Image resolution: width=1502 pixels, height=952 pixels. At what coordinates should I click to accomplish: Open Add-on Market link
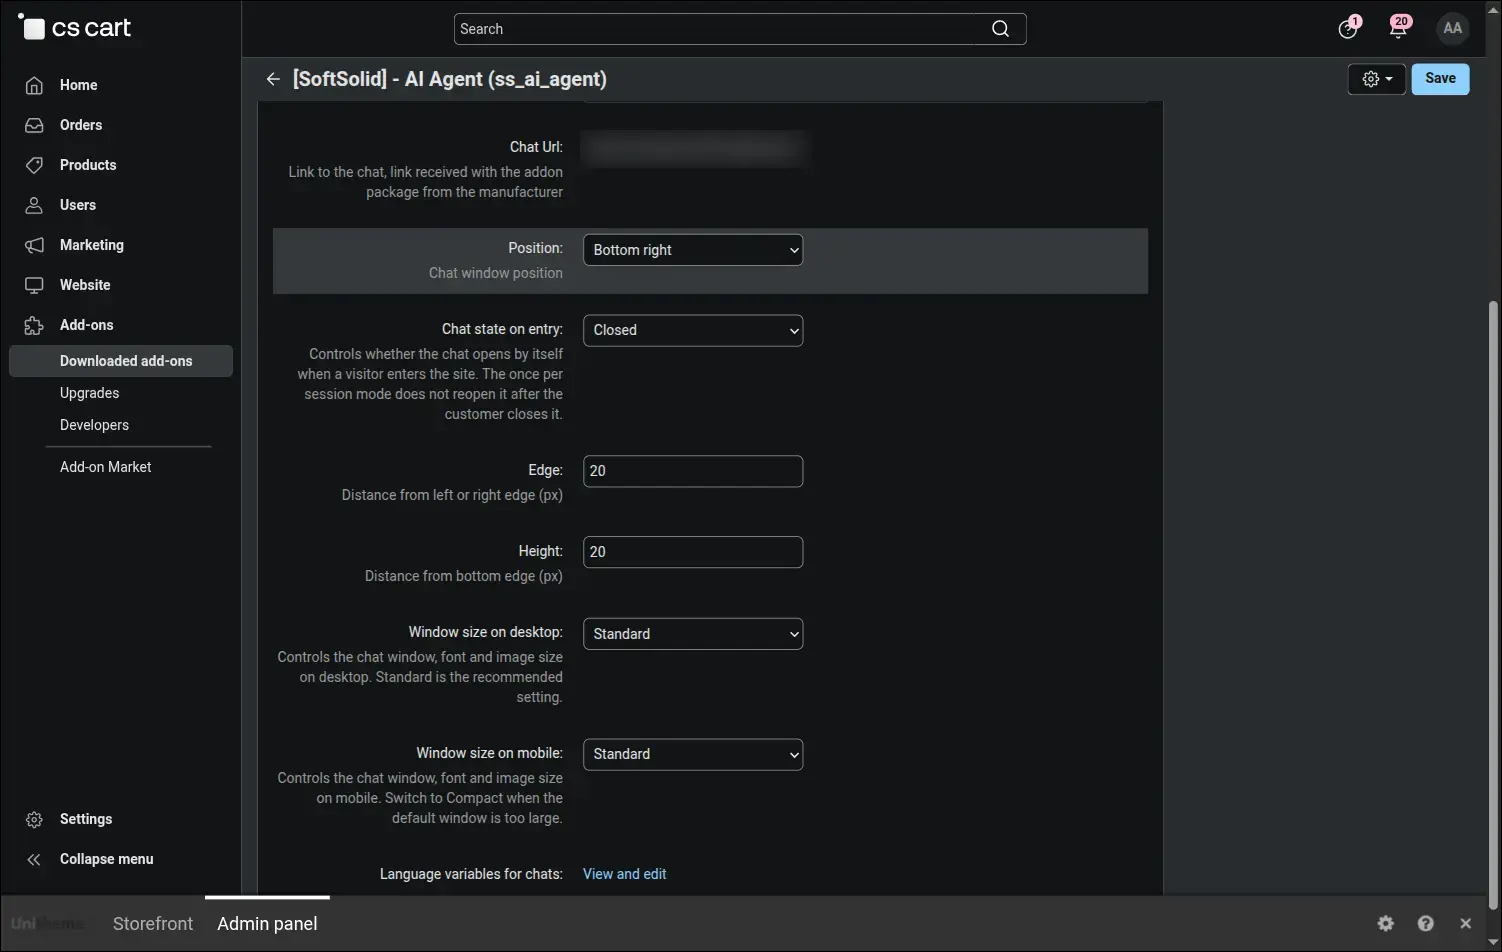[x=106, y=467]
